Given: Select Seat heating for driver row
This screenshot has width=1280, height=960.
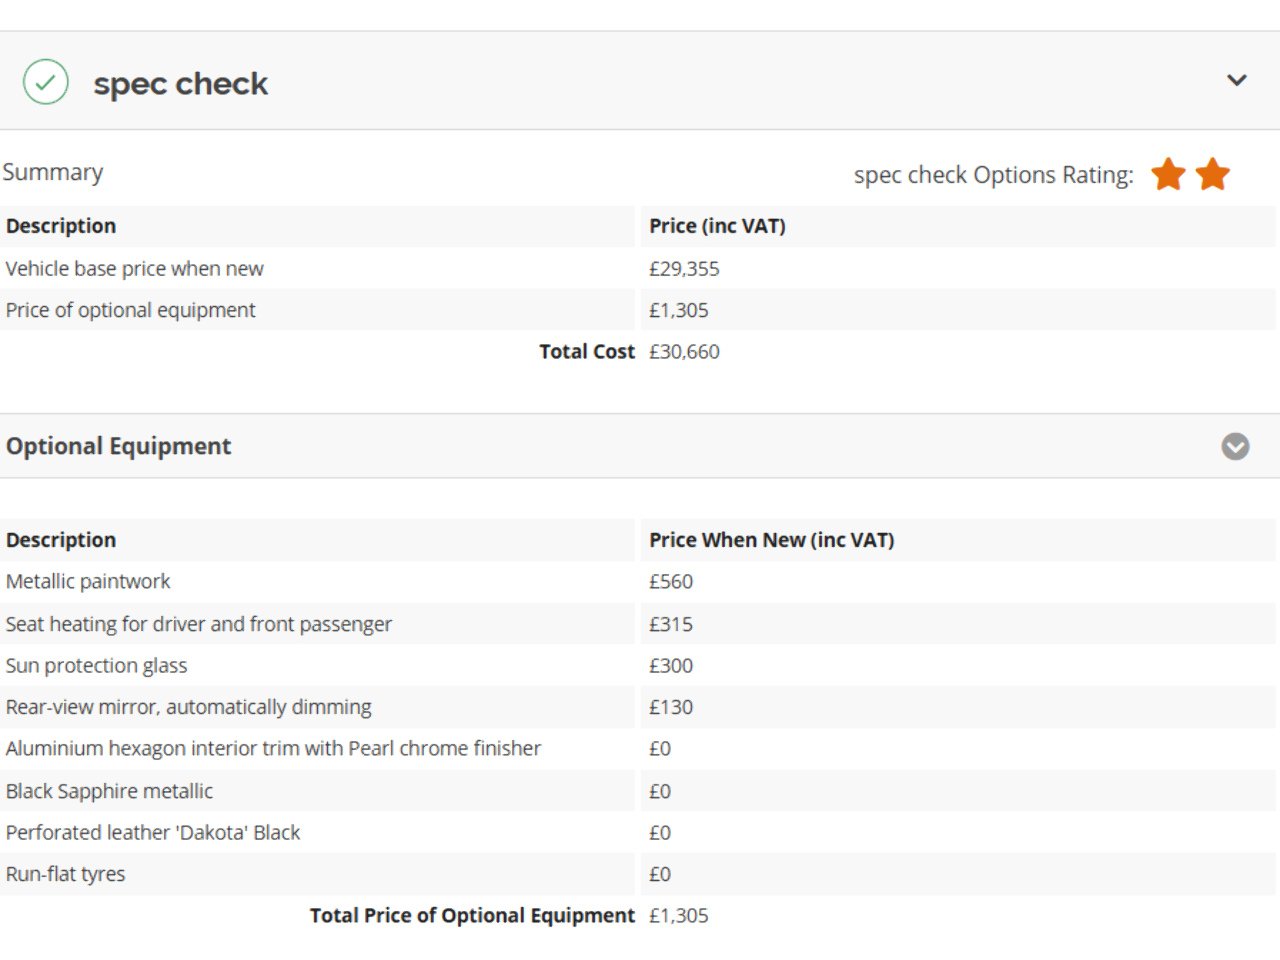Looking at the screenshot, I should pos(638,624).
